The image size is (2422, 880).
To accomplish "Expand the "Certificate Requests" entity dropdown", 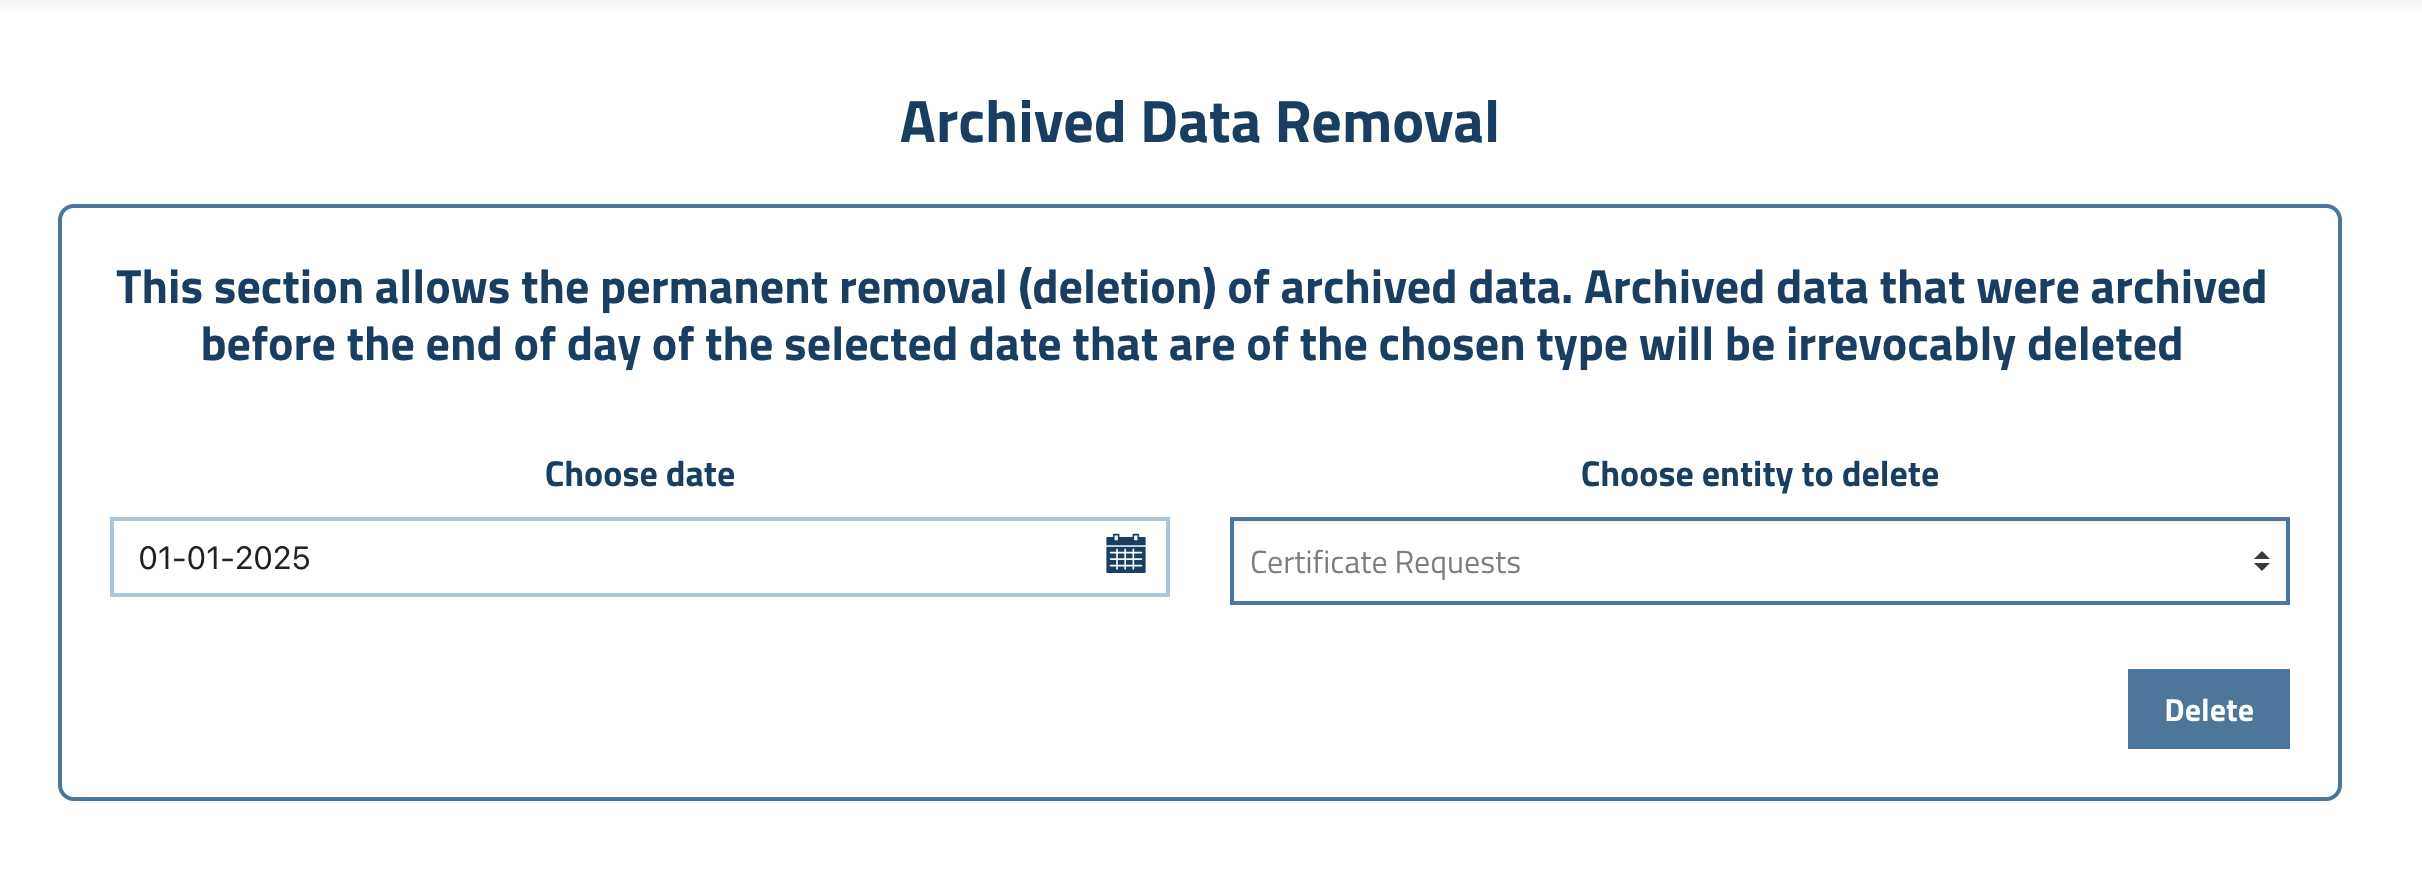I will tap(1758, 561).
